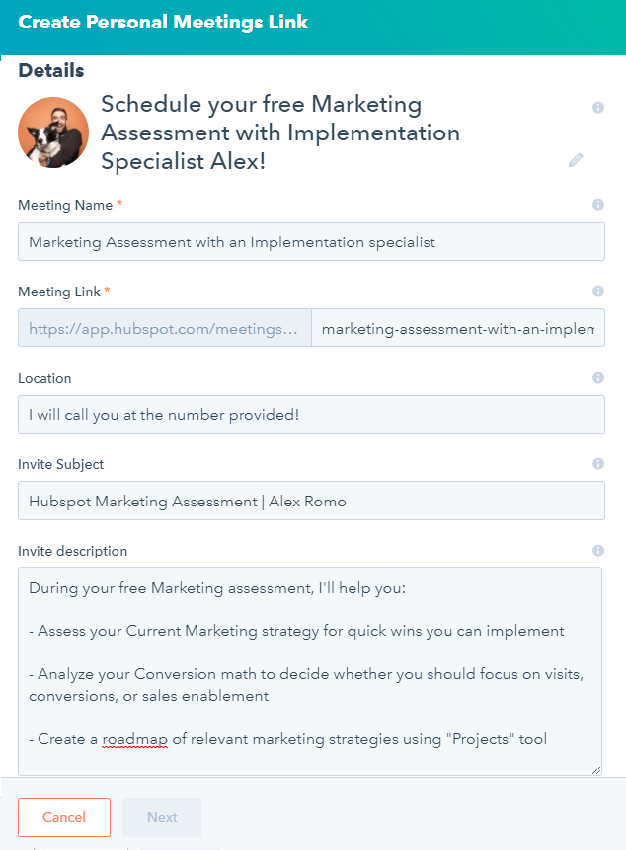
Task: Click the Invite description info icon
Action: 598,551
